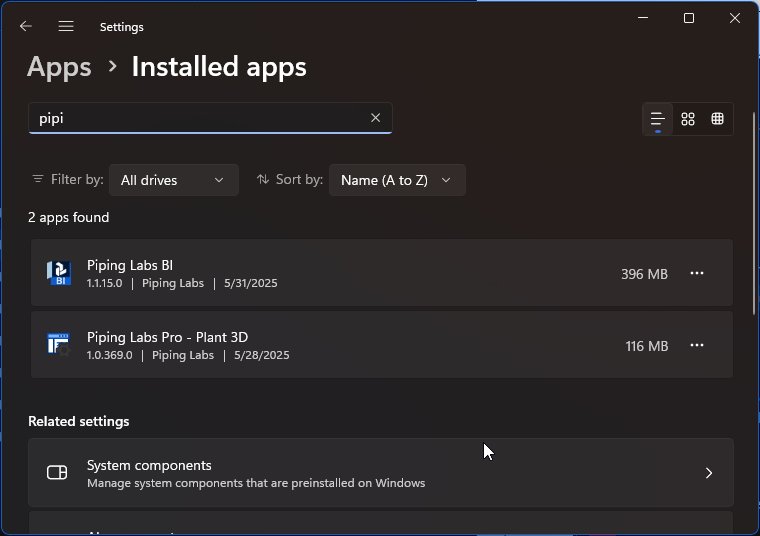Select the Piping Labs BI entry name
The height and width of the screenshot is (536, 760).
pyautogui.click(x=130, y=265)
